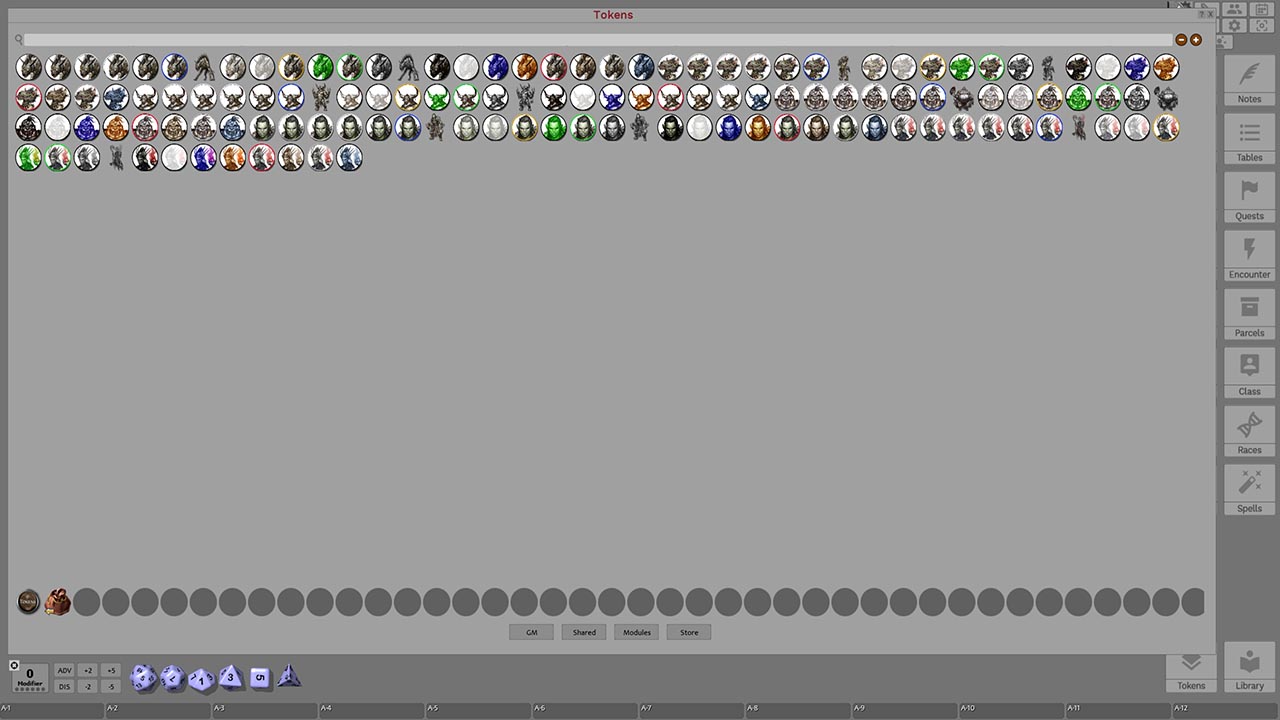Decrease token size with the minus stepper

[x=1181, y=40]
